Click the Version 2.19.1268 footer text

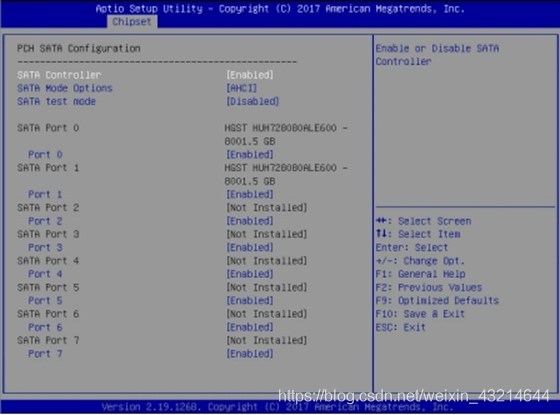278,407
